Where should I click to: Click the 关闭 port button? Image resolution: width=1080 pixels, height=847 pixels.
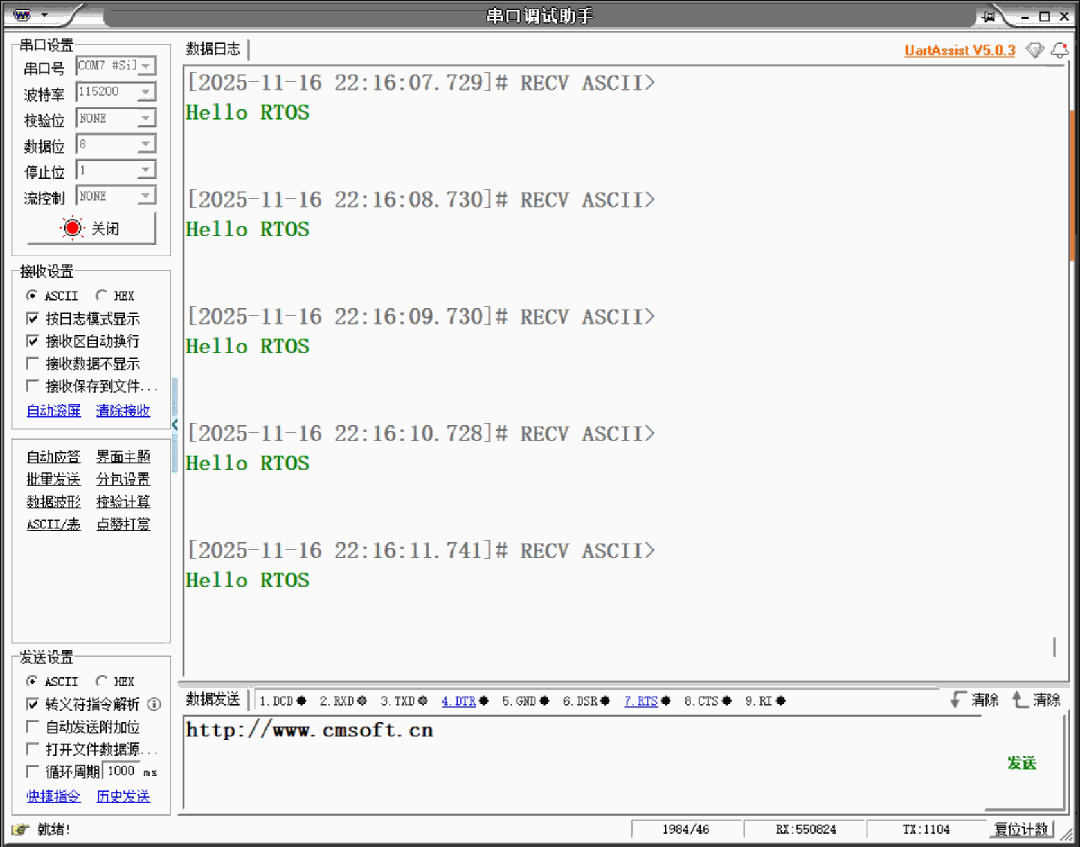(x=92, y=229)
